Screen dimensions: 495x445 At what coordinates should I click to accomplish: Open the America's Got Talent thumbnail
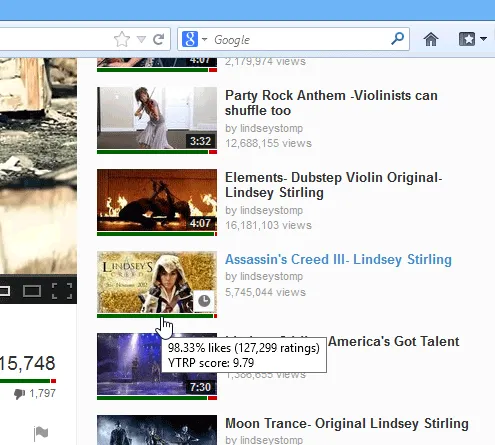pyautogui.click(x=157, y=364)
